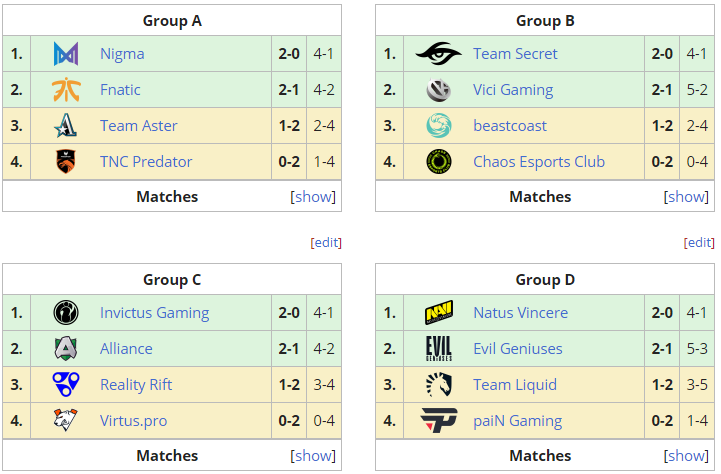Click edit link under Group B table
721x474 pixels.
[699, 242]
